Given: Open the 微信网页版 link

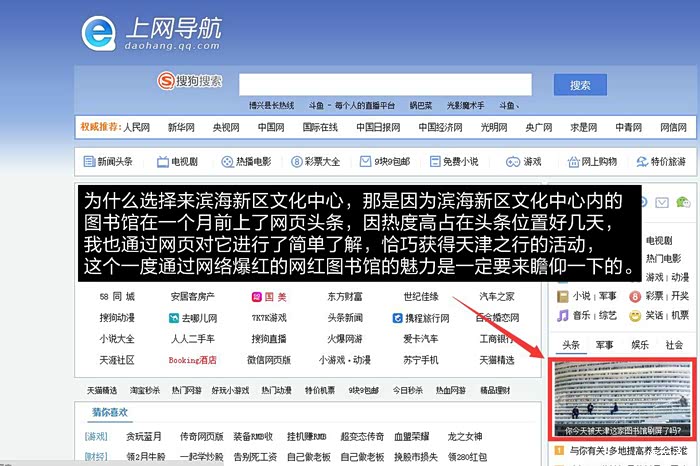Looking at the screenshot, I should (269, 360).
